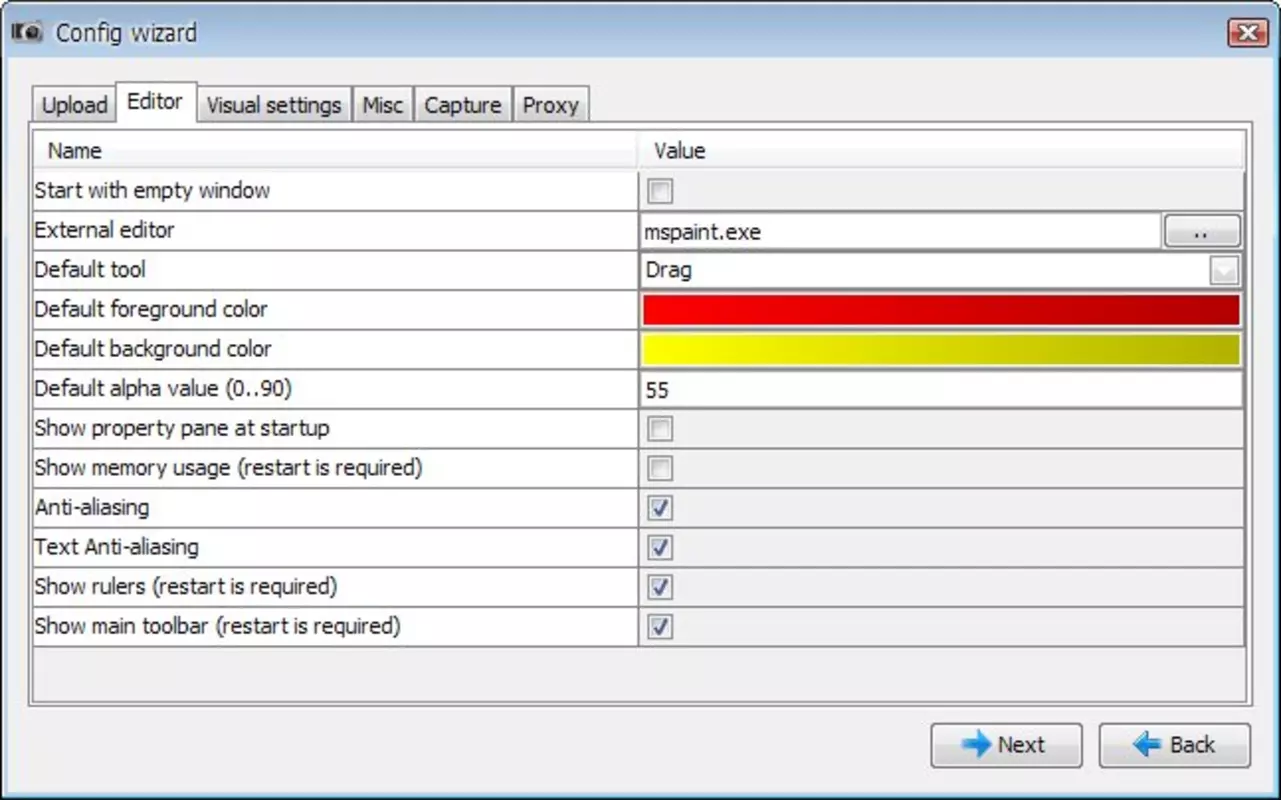Select the 'Default tool' row label
Screen dimensions: 1281x800
coord(90,269)
